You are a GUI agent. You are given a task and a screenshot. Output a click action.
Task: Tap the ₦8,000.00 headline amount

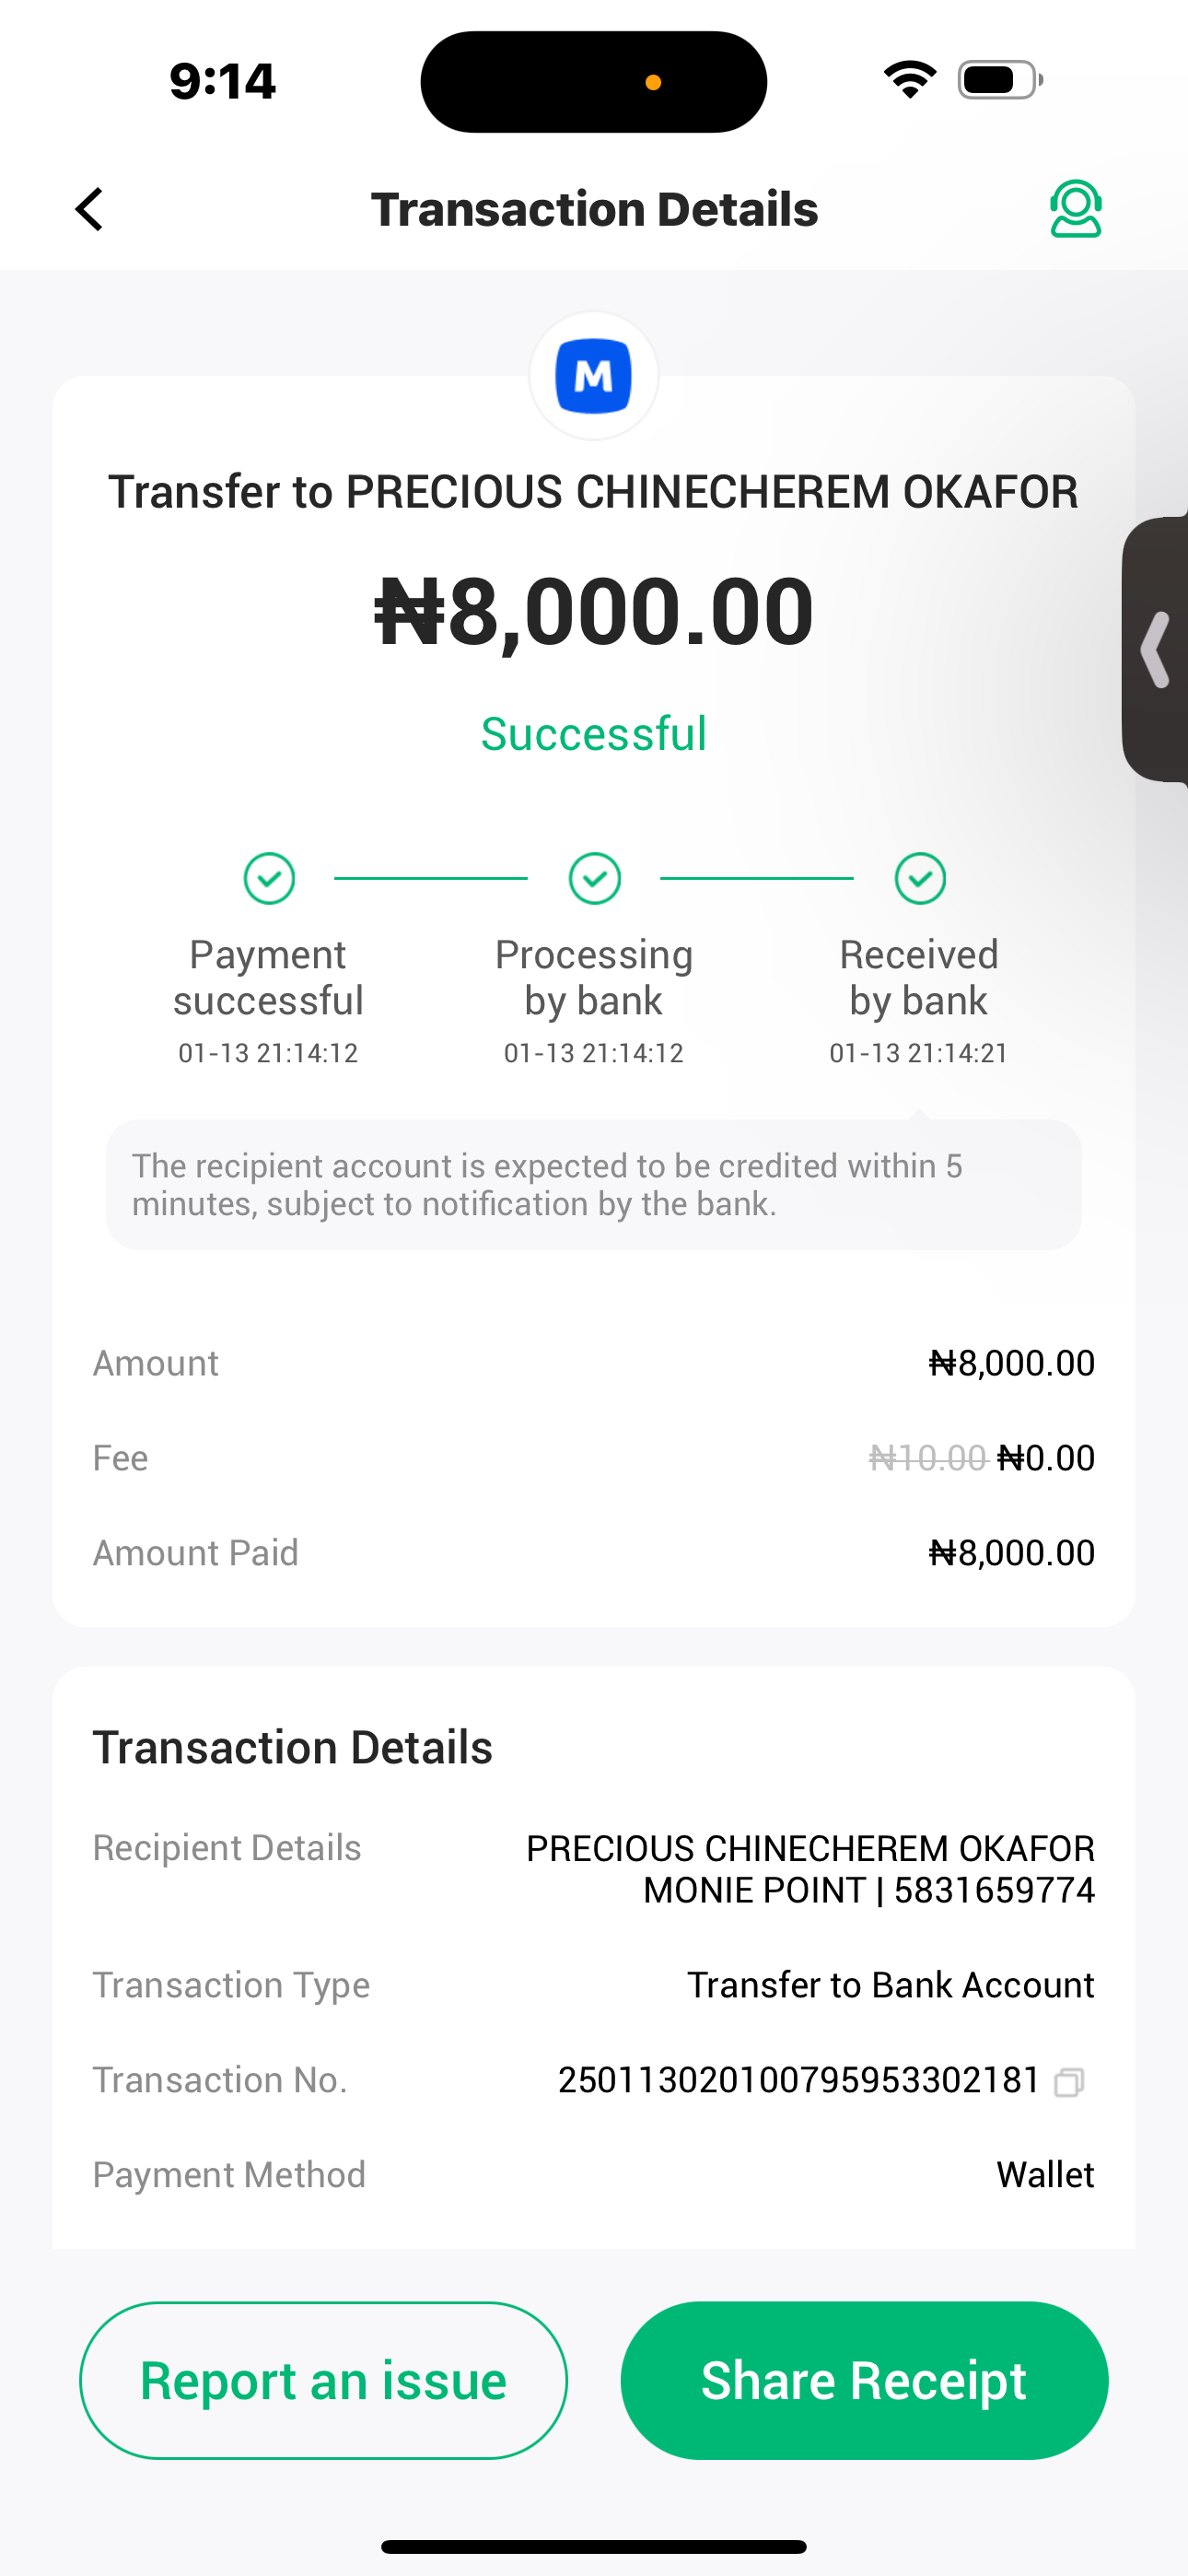[594, 612]
